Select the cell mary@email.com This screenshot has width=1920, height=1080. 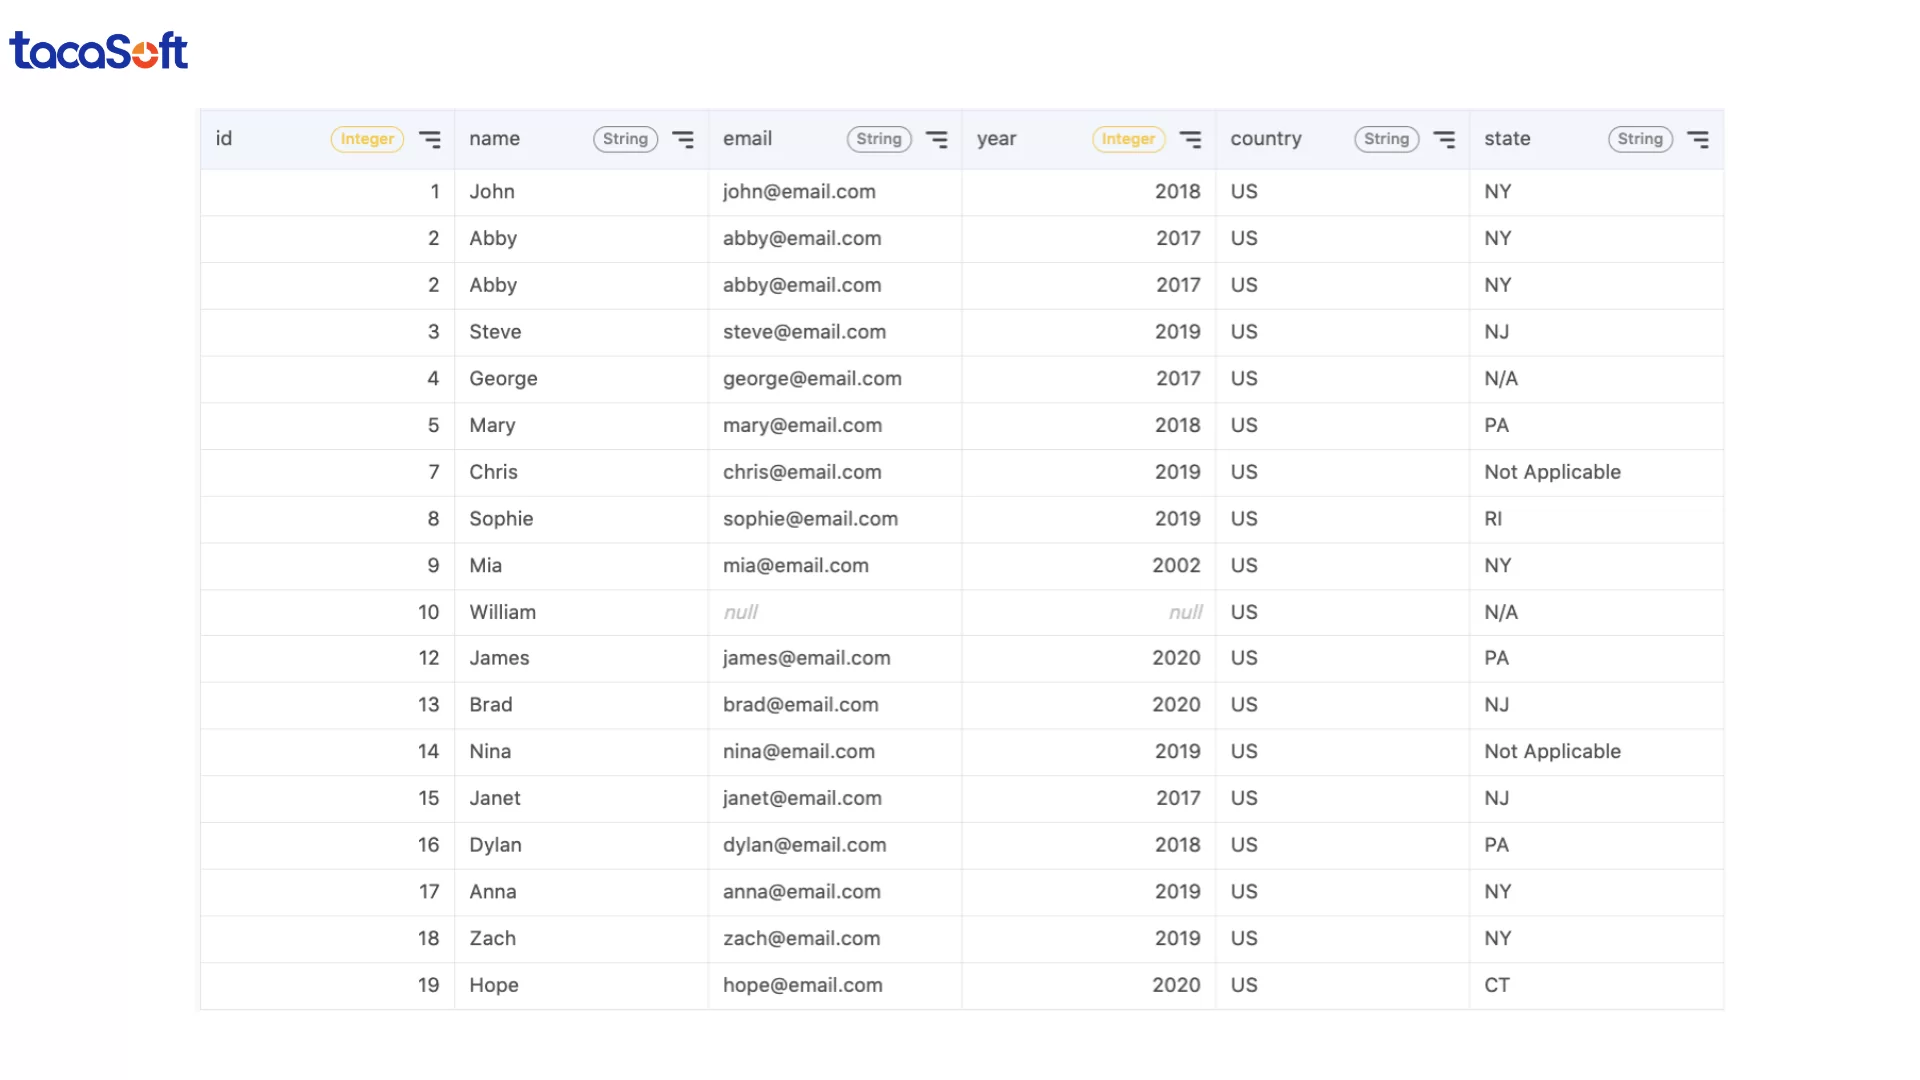click(x=835, y=426)
